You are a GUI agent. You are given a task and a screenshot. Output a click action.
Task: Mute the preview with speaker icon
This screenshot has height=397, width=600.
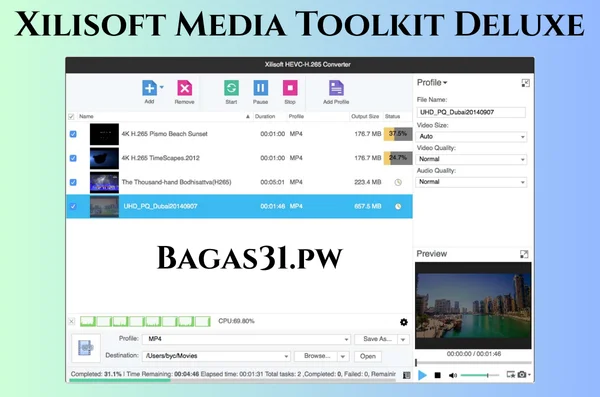pos(453,375)
